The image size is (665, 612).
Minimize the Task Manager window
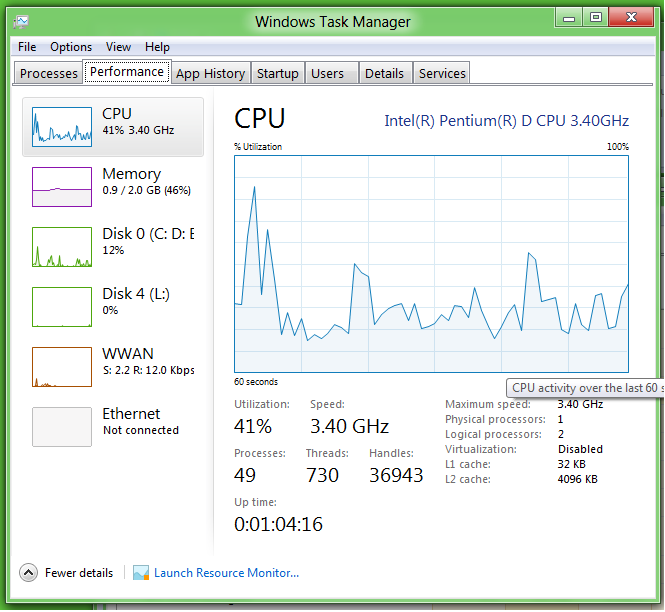569,18
